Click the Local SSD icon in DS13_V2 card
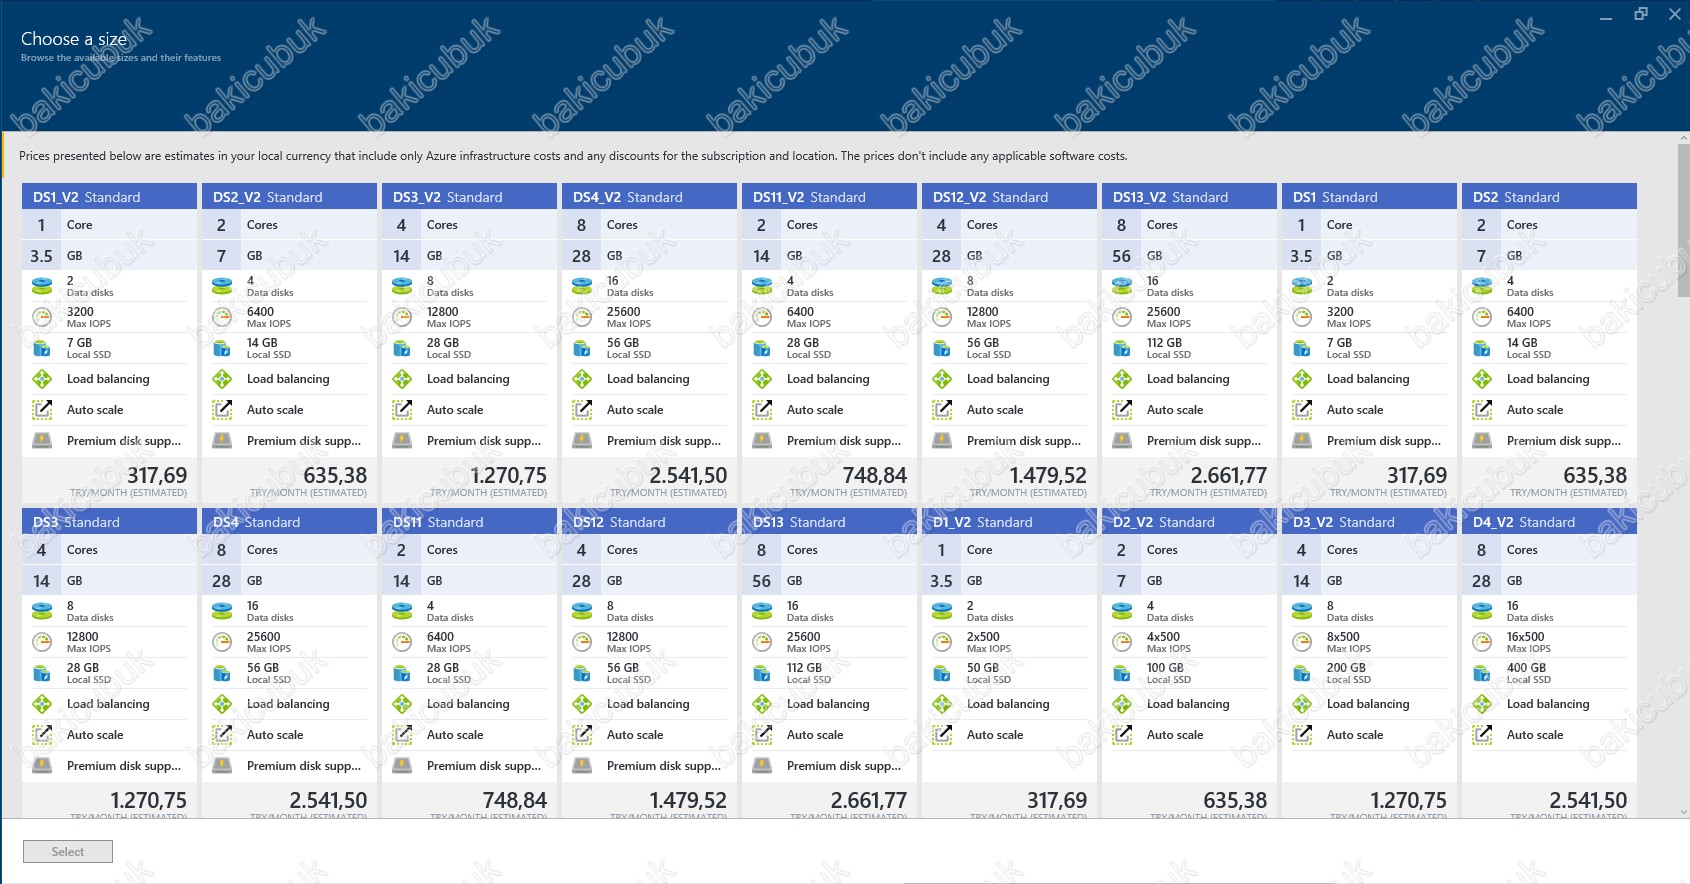Viewport: 1690px width, 884px height. tap(1122, 348)
